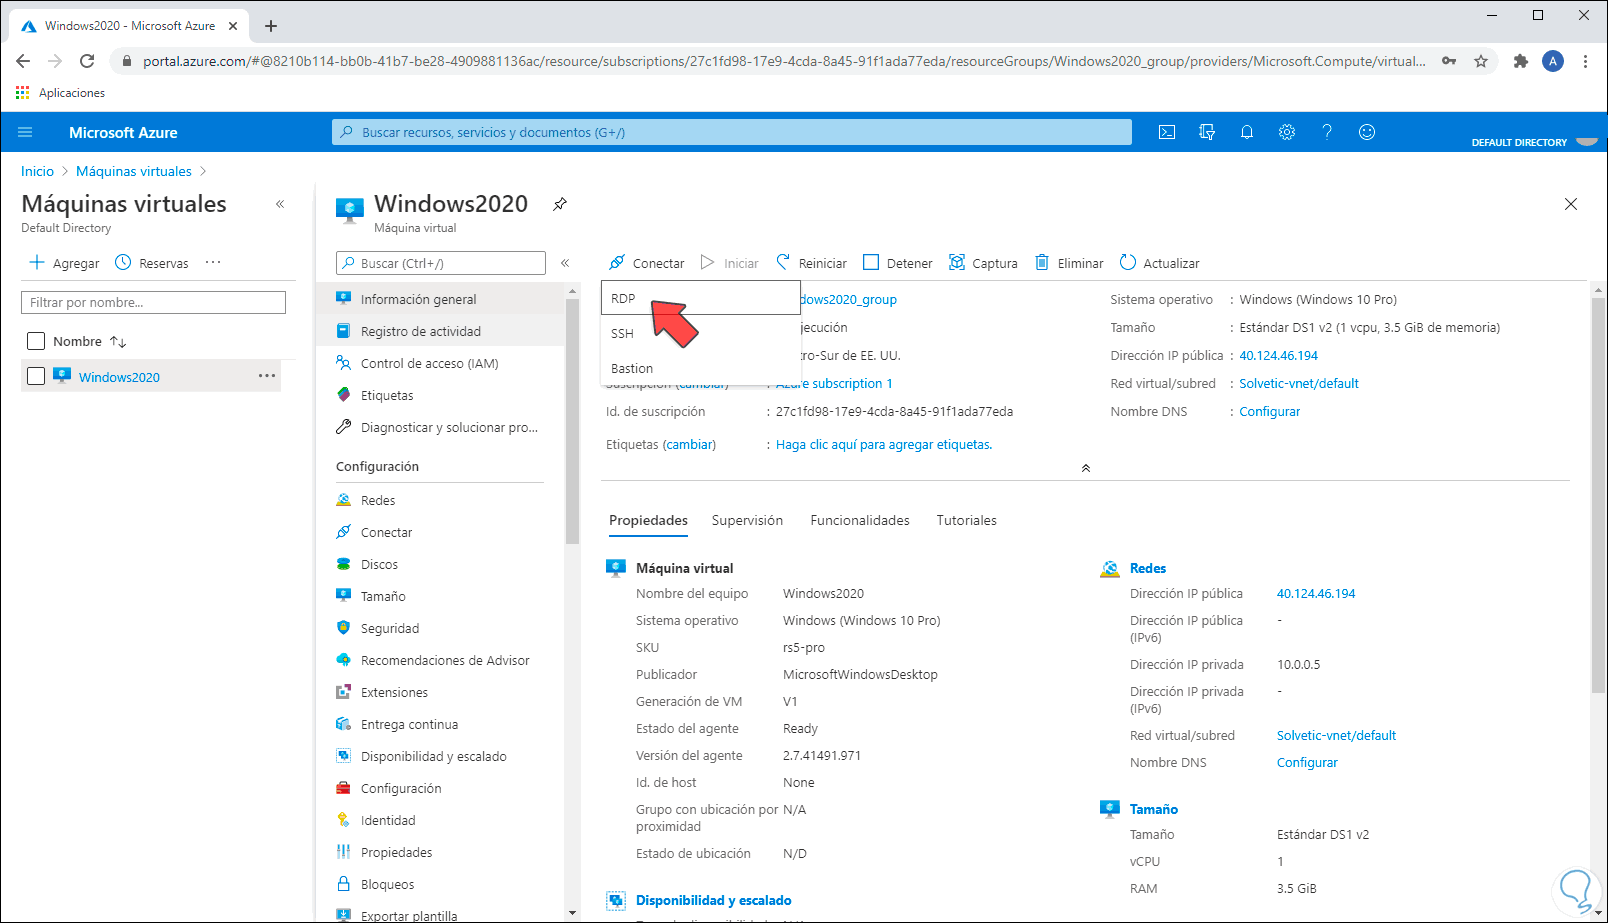This screenshot has width=1608, height=923.
Task: Close the Windows2020 blade
Action: pos(1571,204)
